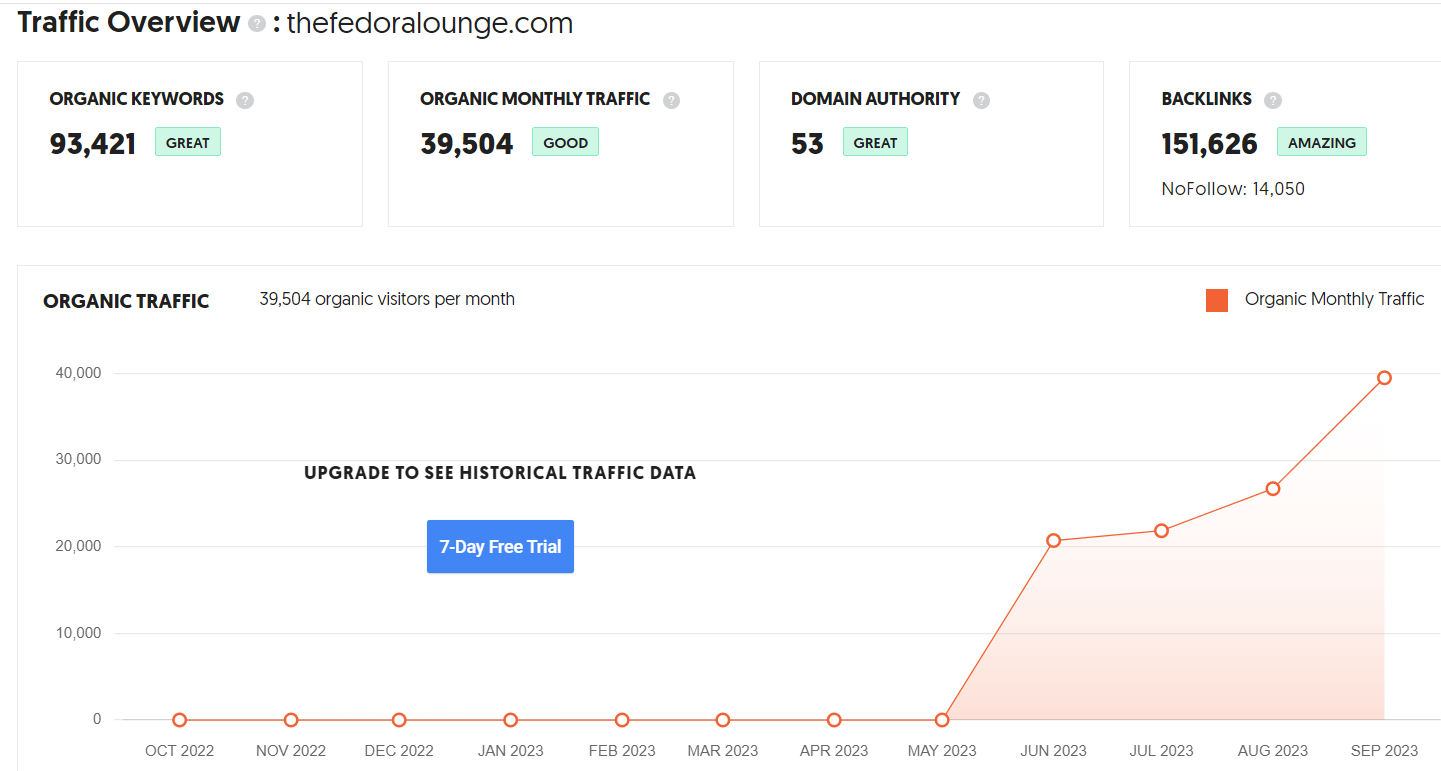Click the JUN 2023 x-axis label
The width and height of the screenshot is (1441, 771).
pyautogui.click(x=1053, y=751)
